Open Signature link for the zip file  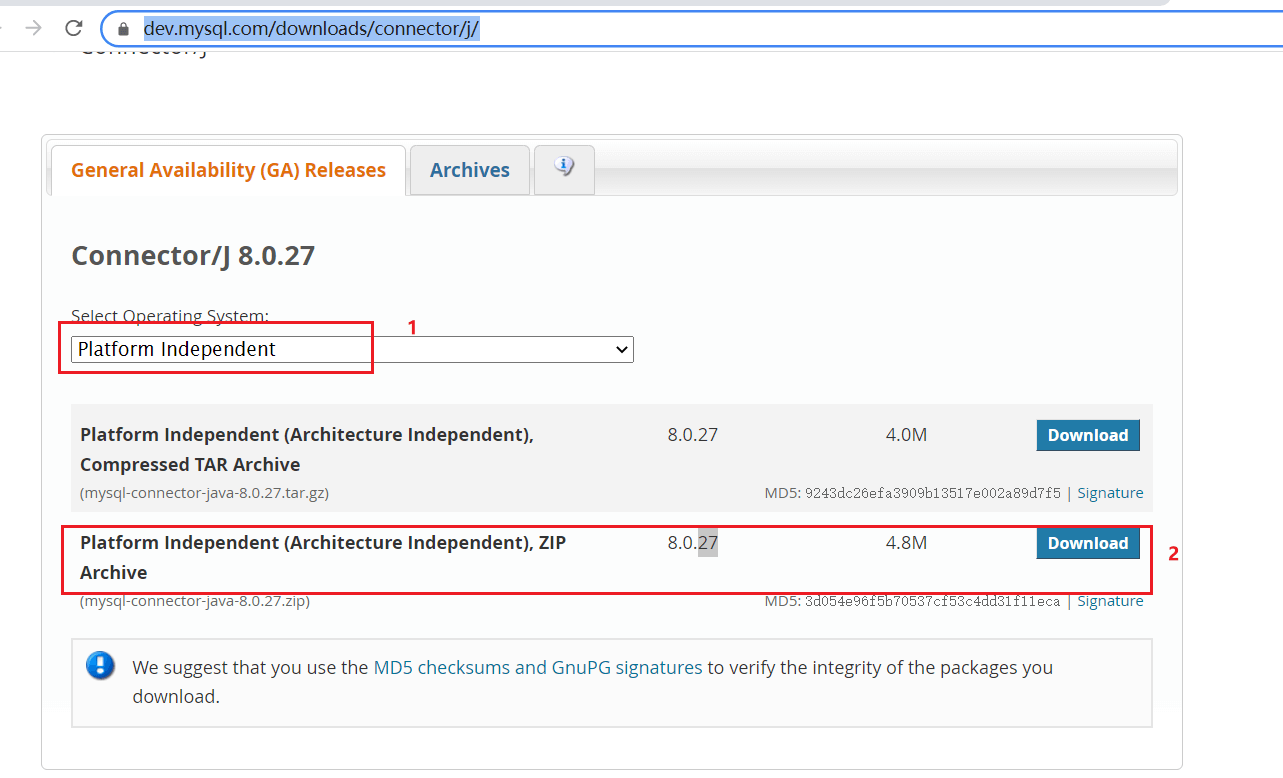click(x=1110, y=601)
